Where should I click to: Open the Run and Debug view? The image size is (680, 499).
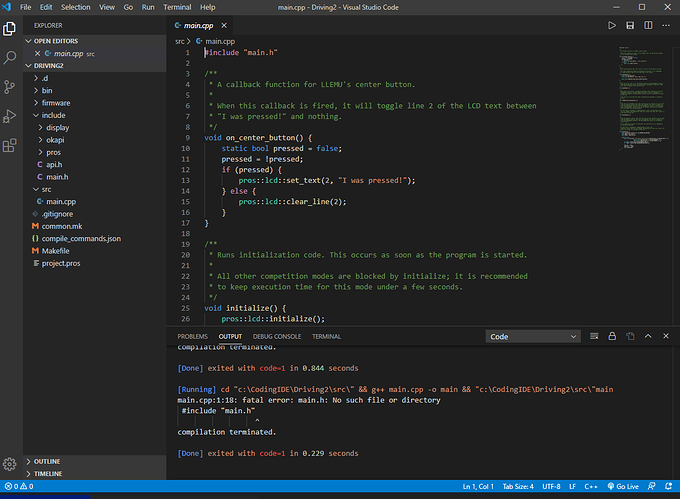point(10,116)
